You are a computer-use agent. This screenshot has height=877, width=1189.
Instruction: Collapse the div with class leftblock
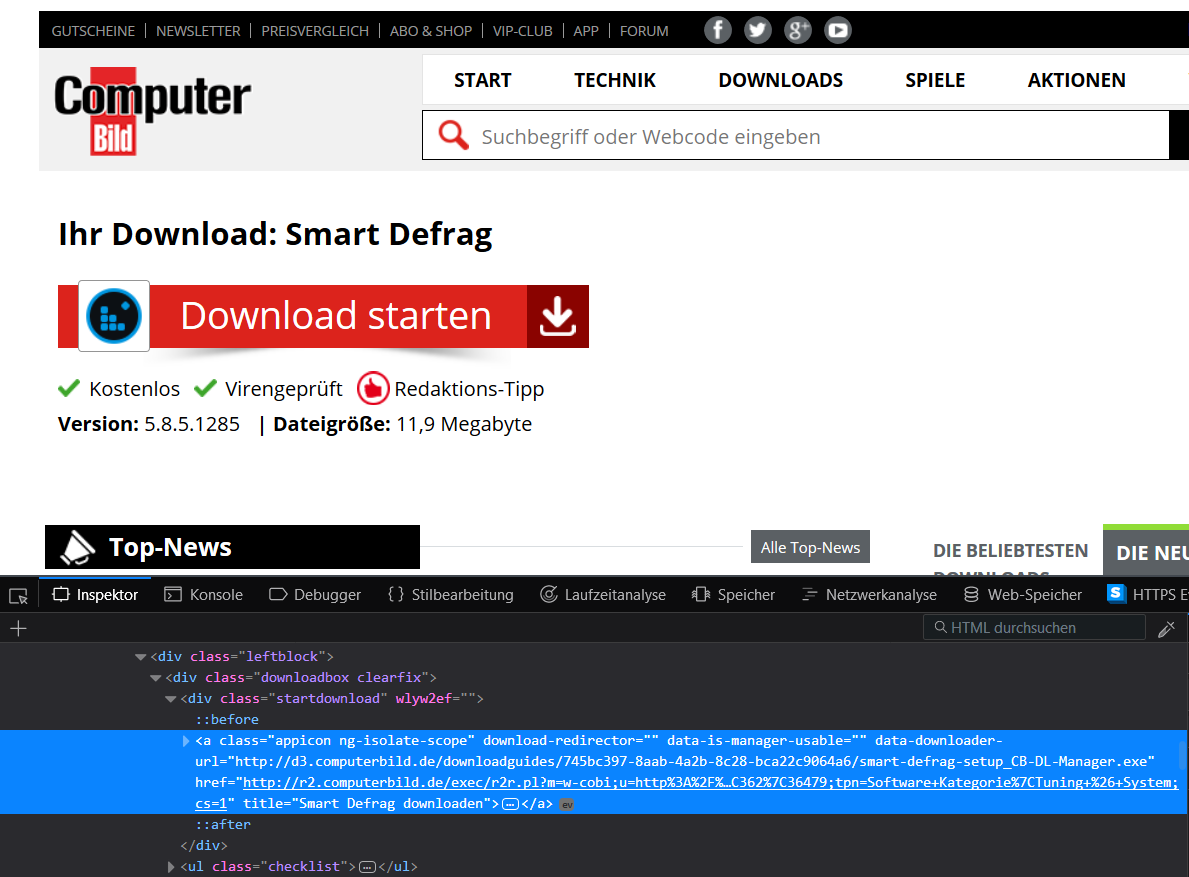point(141,656)
